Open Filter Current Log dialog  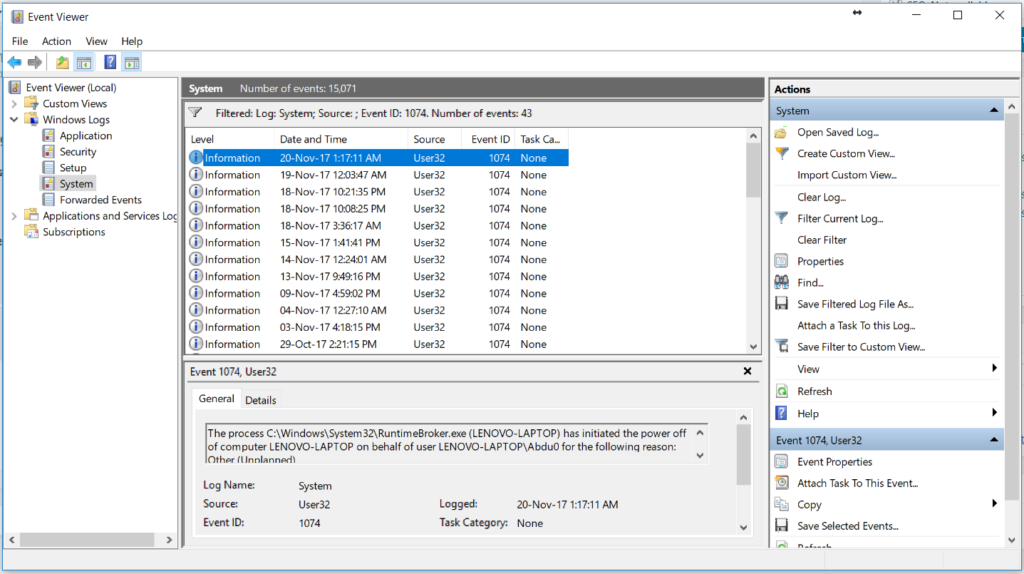(x=839, y=218)
